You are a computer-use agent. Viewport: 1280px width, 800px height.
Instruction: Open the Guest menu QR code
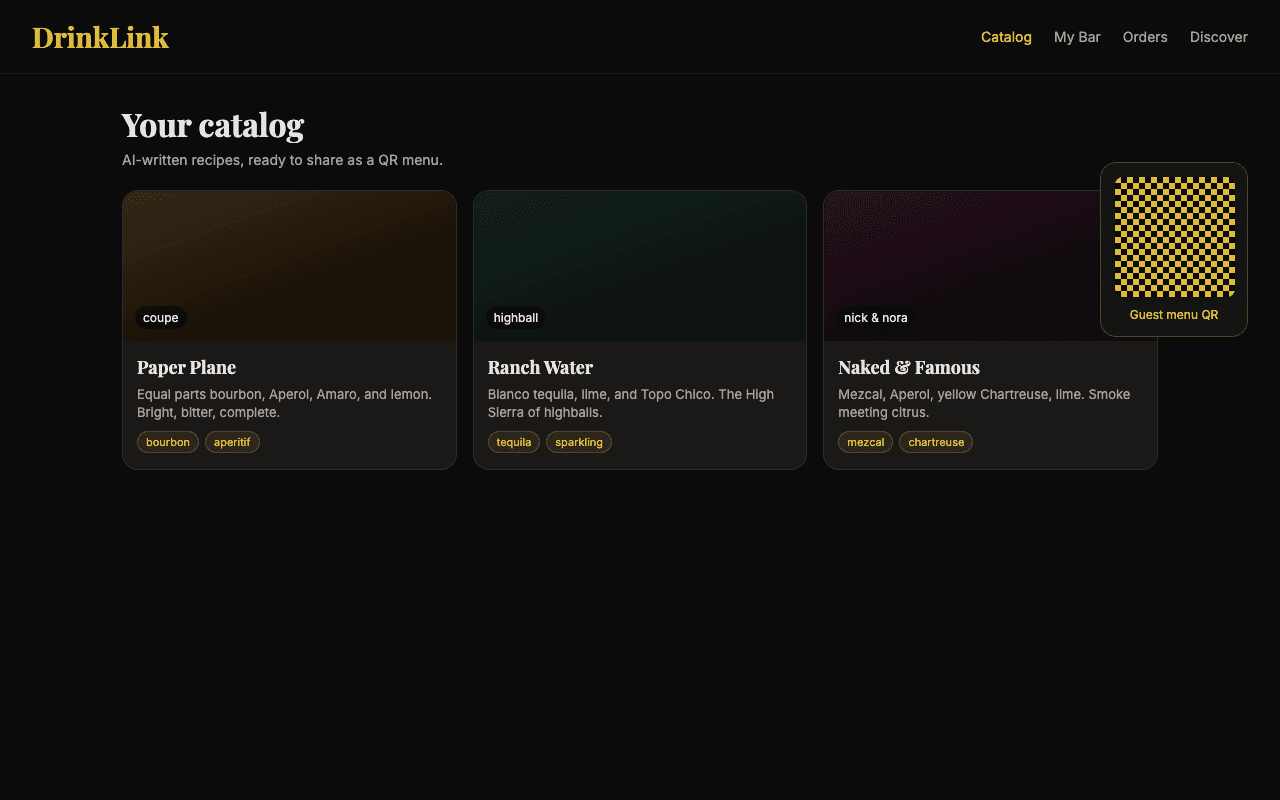point(1174,237)
